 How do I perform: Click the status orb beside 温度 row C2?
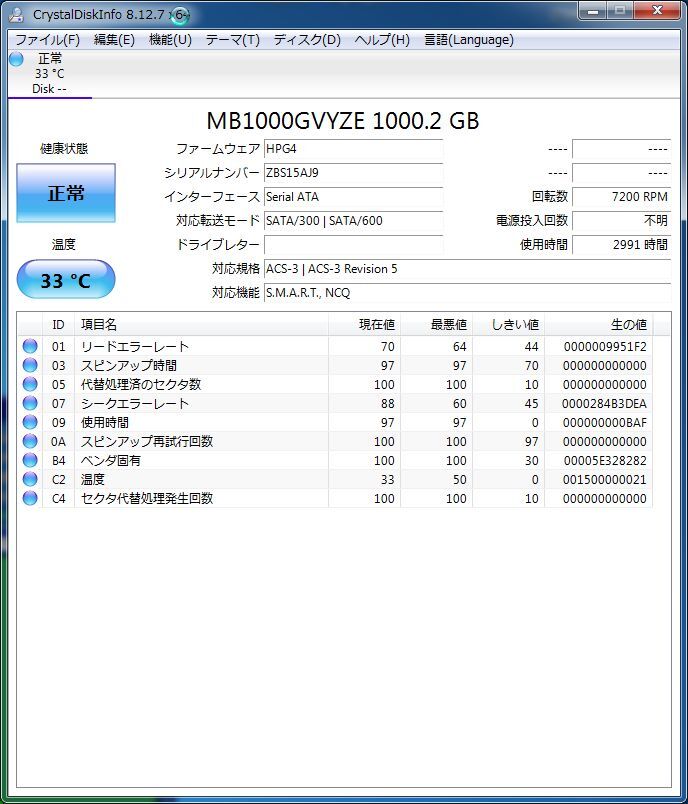click(30, 480)
